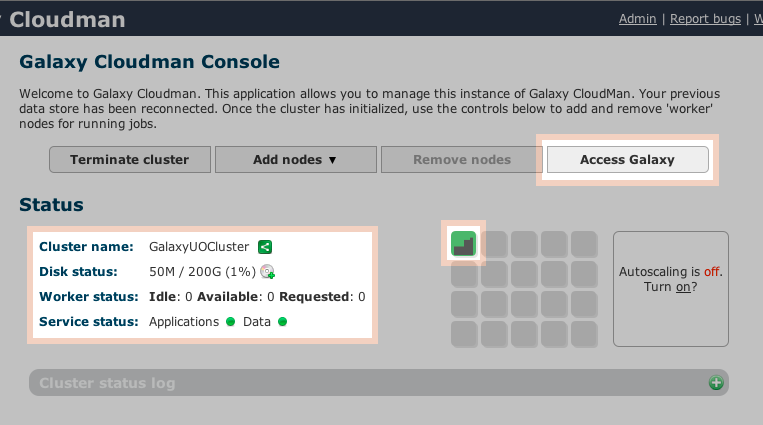The image size is (763, 425).
Task: Click the 'Disk status:' label
Action: point(78,272)
